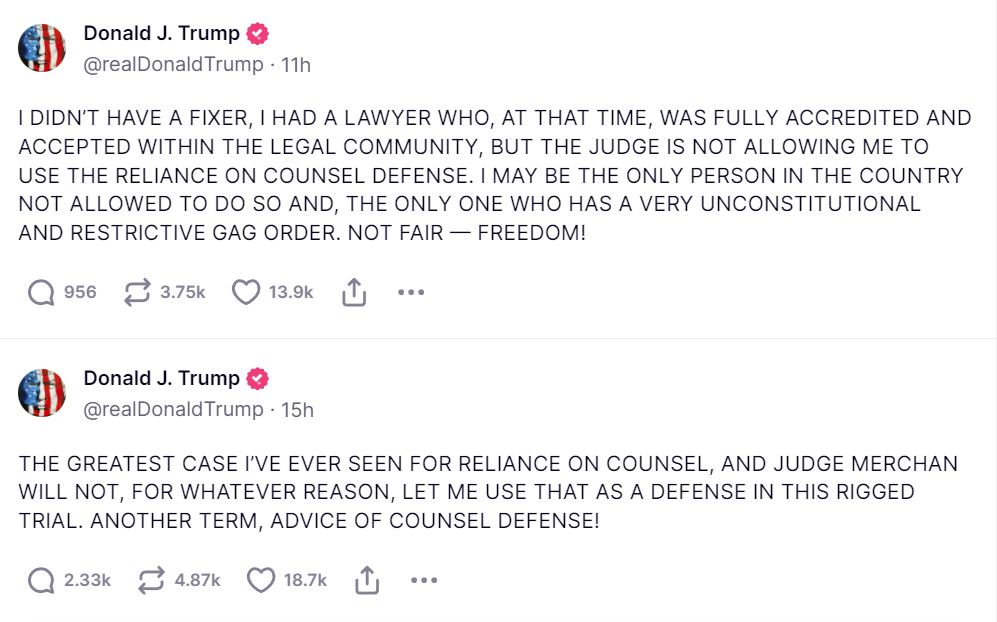Click reply icon on the 11h post

pos(42,292)
